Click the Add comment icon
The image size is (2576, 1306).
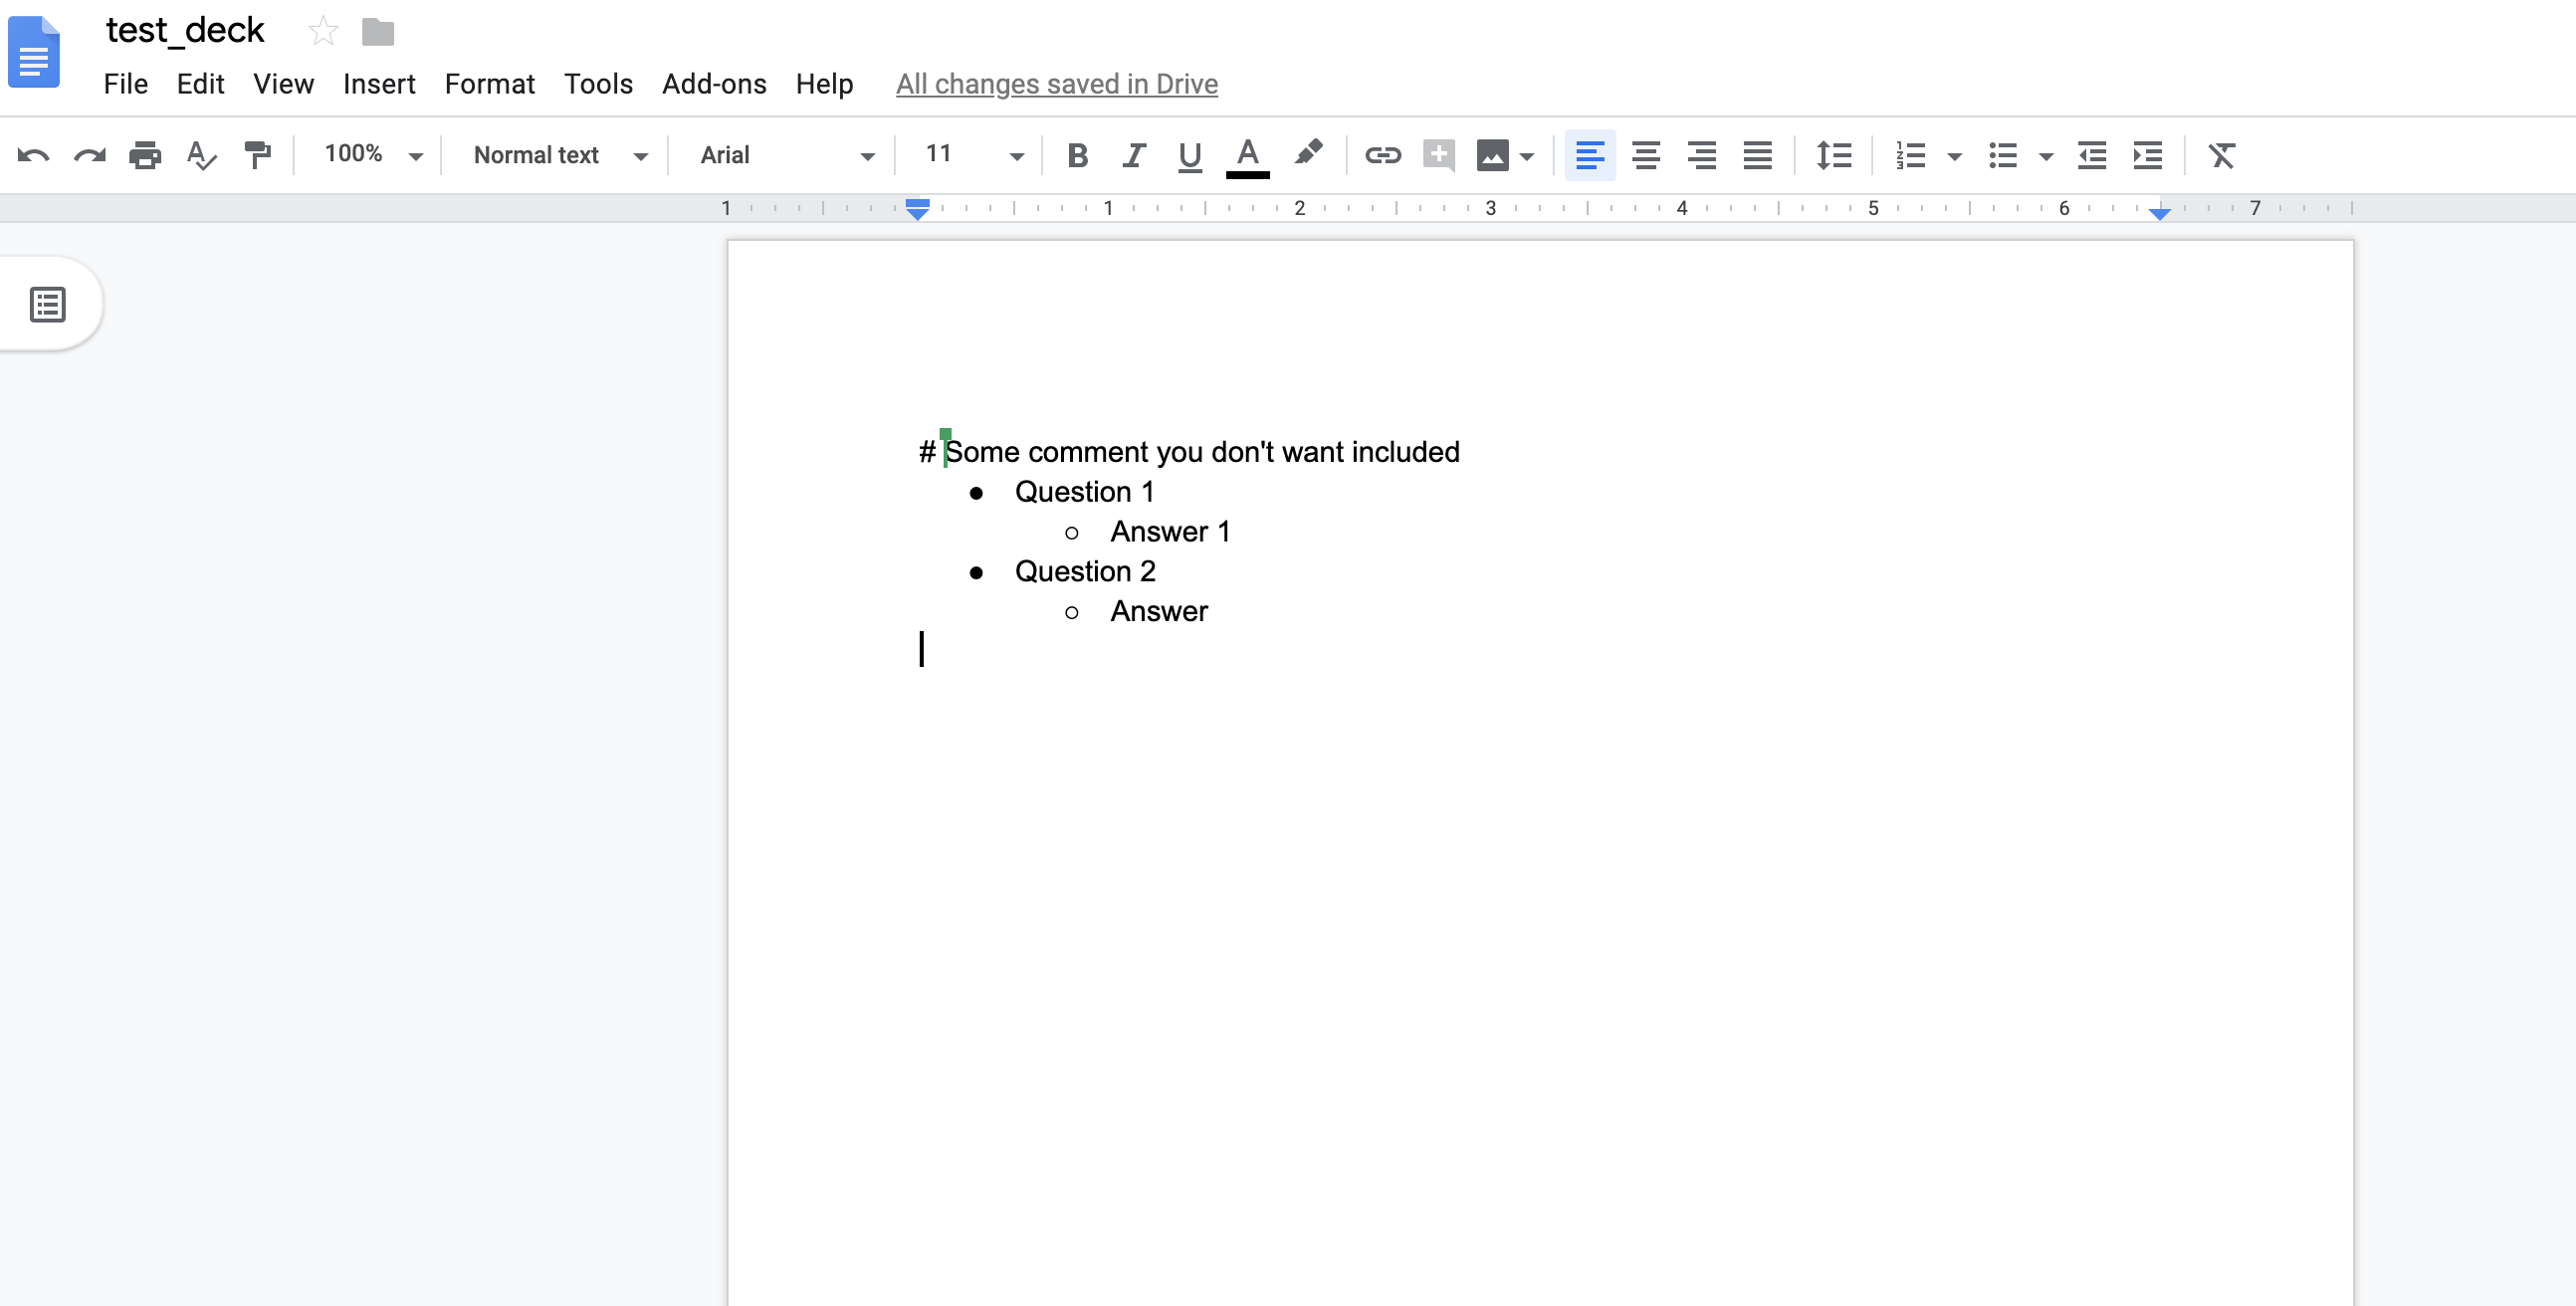[x=1438, y=155]
